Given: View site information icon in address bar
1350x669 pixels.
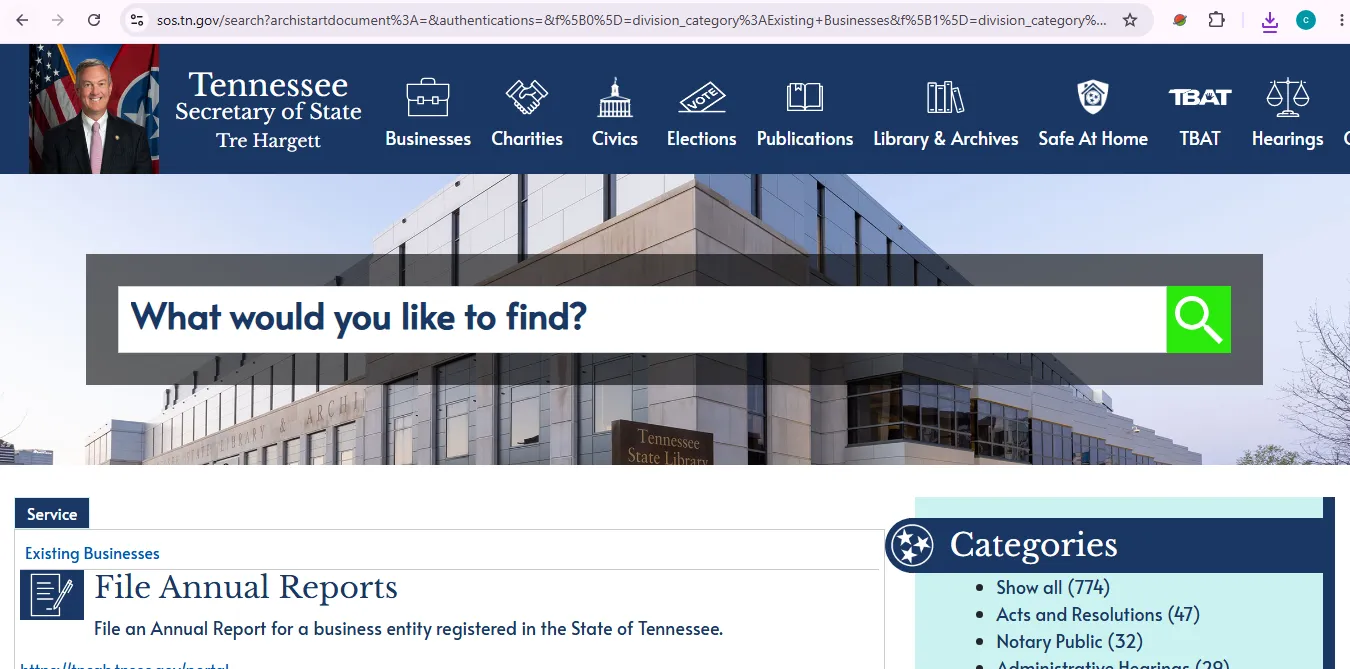Looking at the screenshot, I should [138, 20].
